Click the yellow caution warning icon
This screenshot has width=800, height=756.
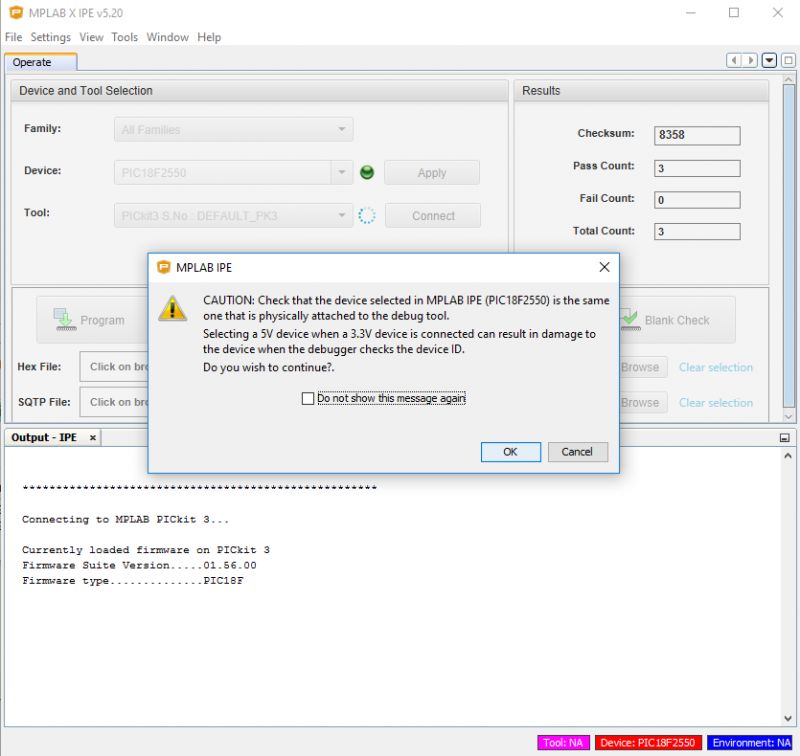pyautogui.click(x=172, y=308)
